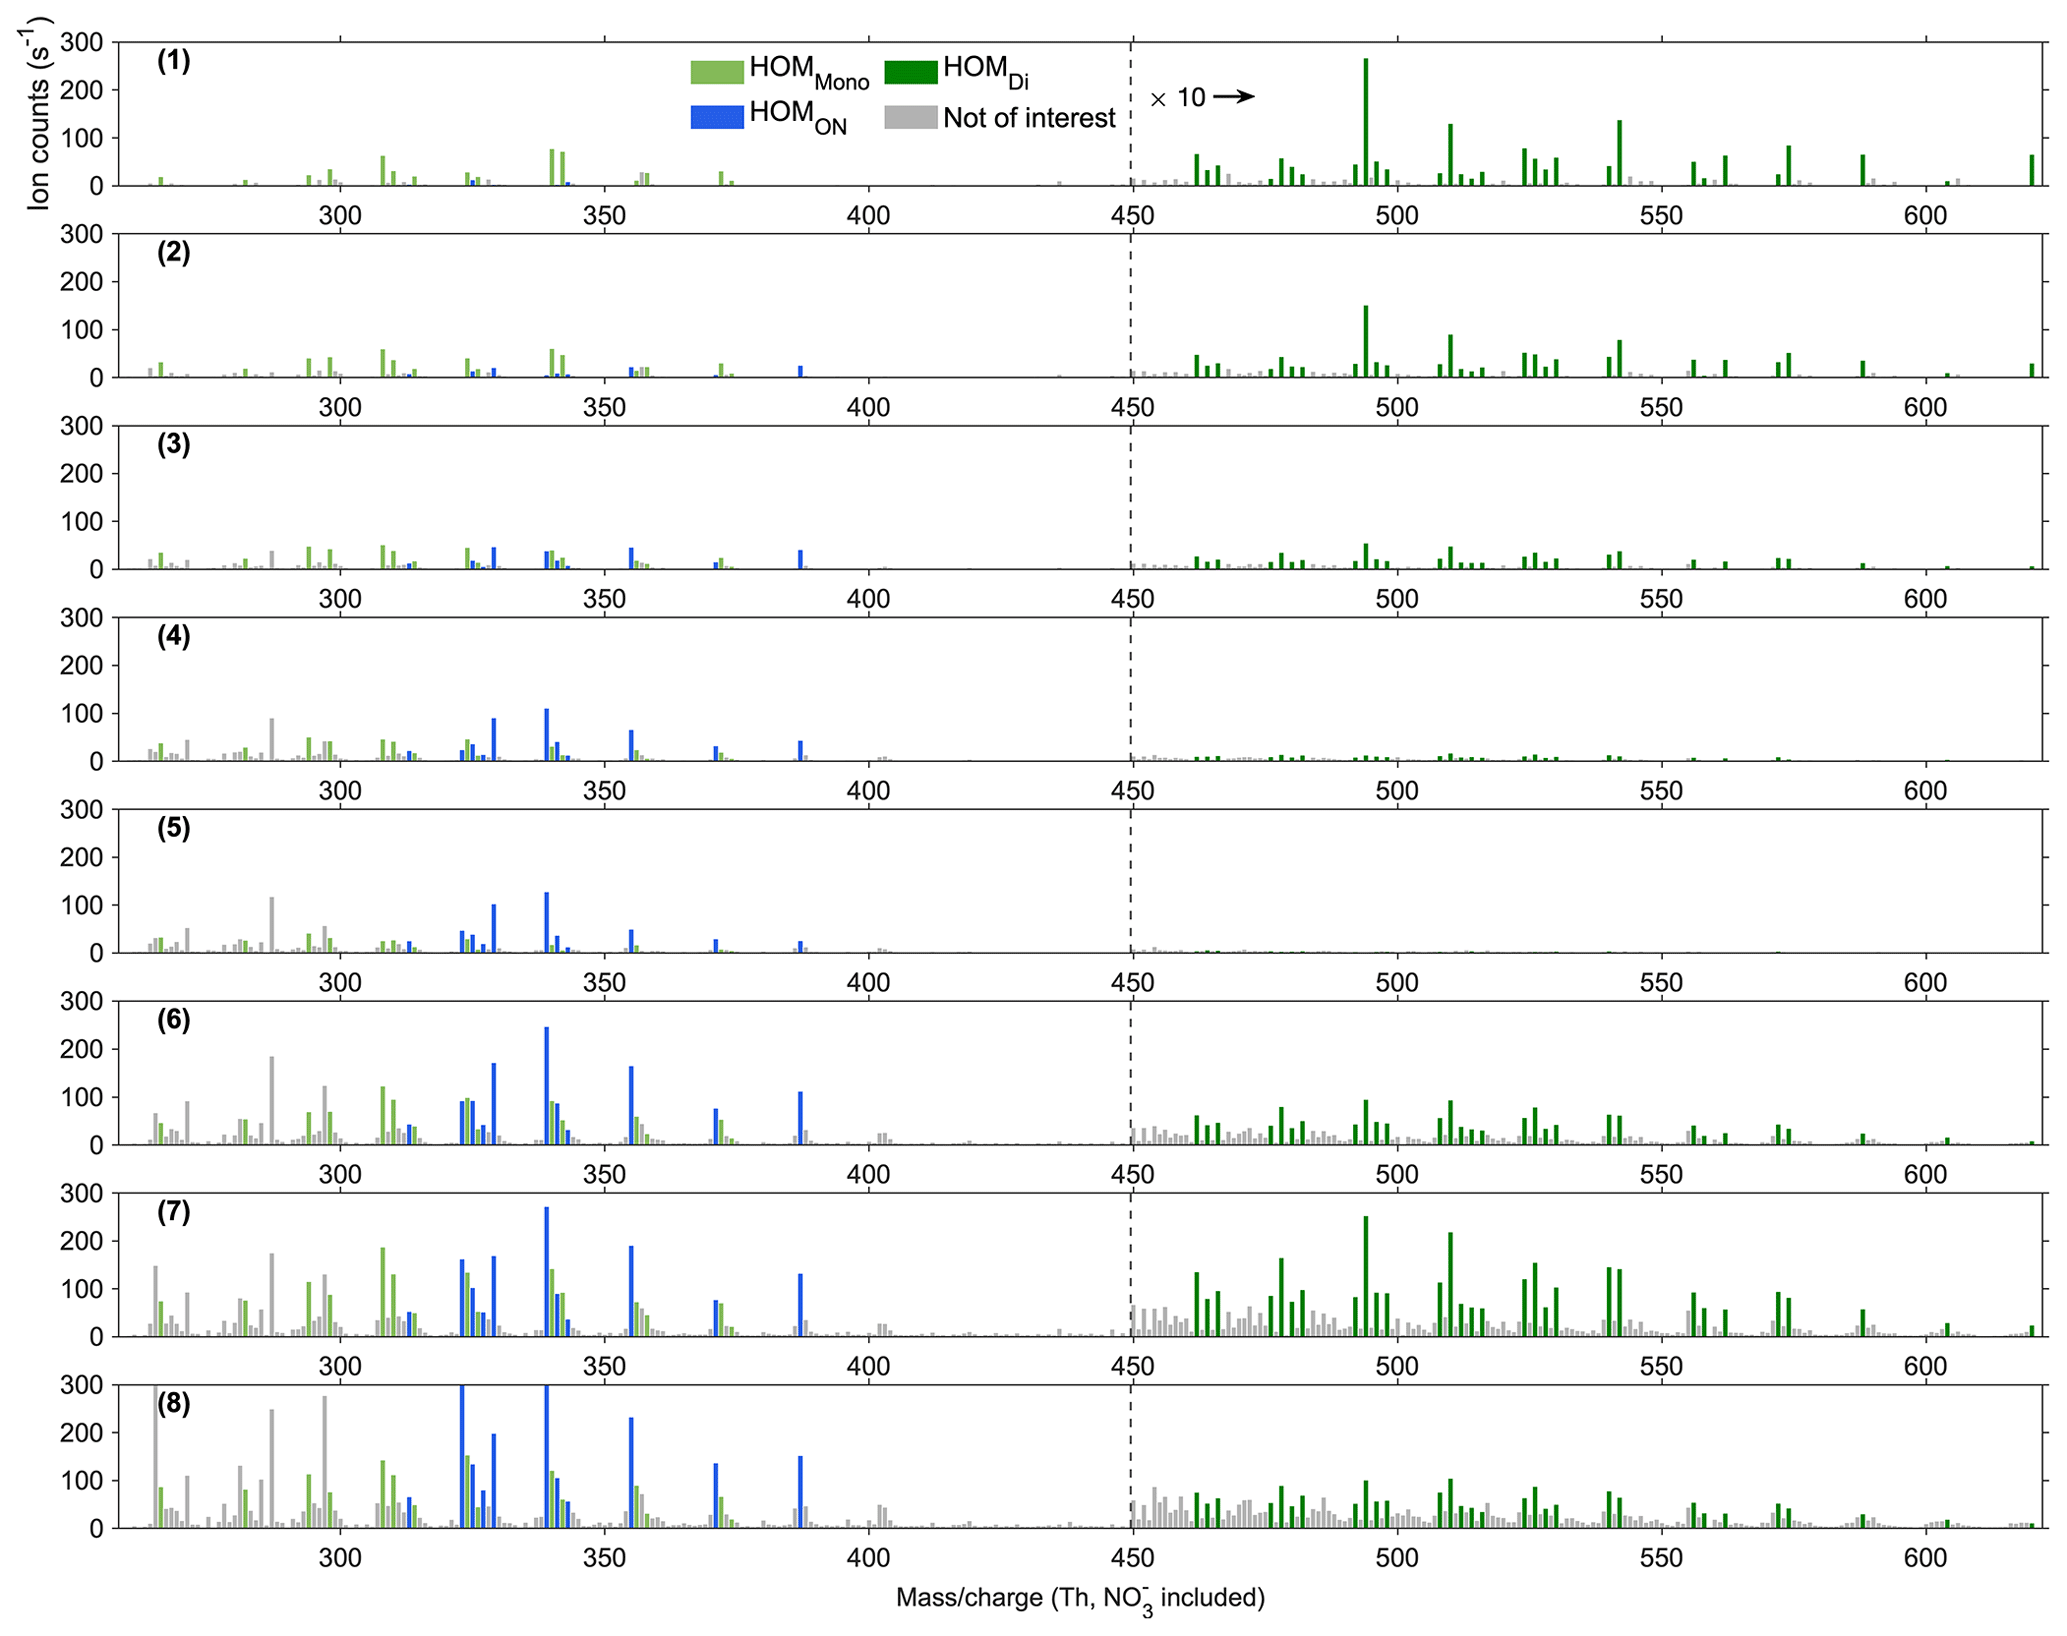Click the gray Not of interest swatch
This screenshot has height=1636, width=2067.
[910, 117]
